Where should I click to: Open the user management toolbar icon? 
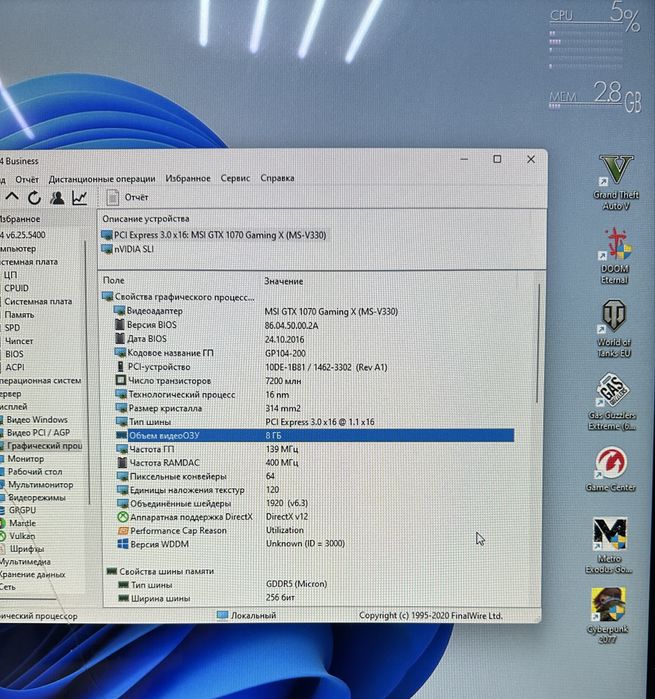[57, 197]
